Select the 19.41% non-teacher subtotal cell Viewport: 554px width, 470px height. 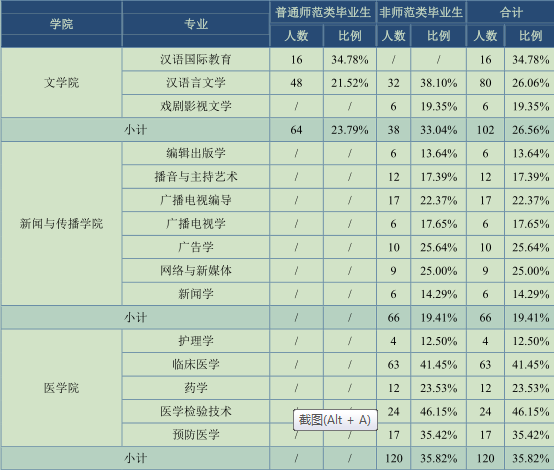(438, 317)
